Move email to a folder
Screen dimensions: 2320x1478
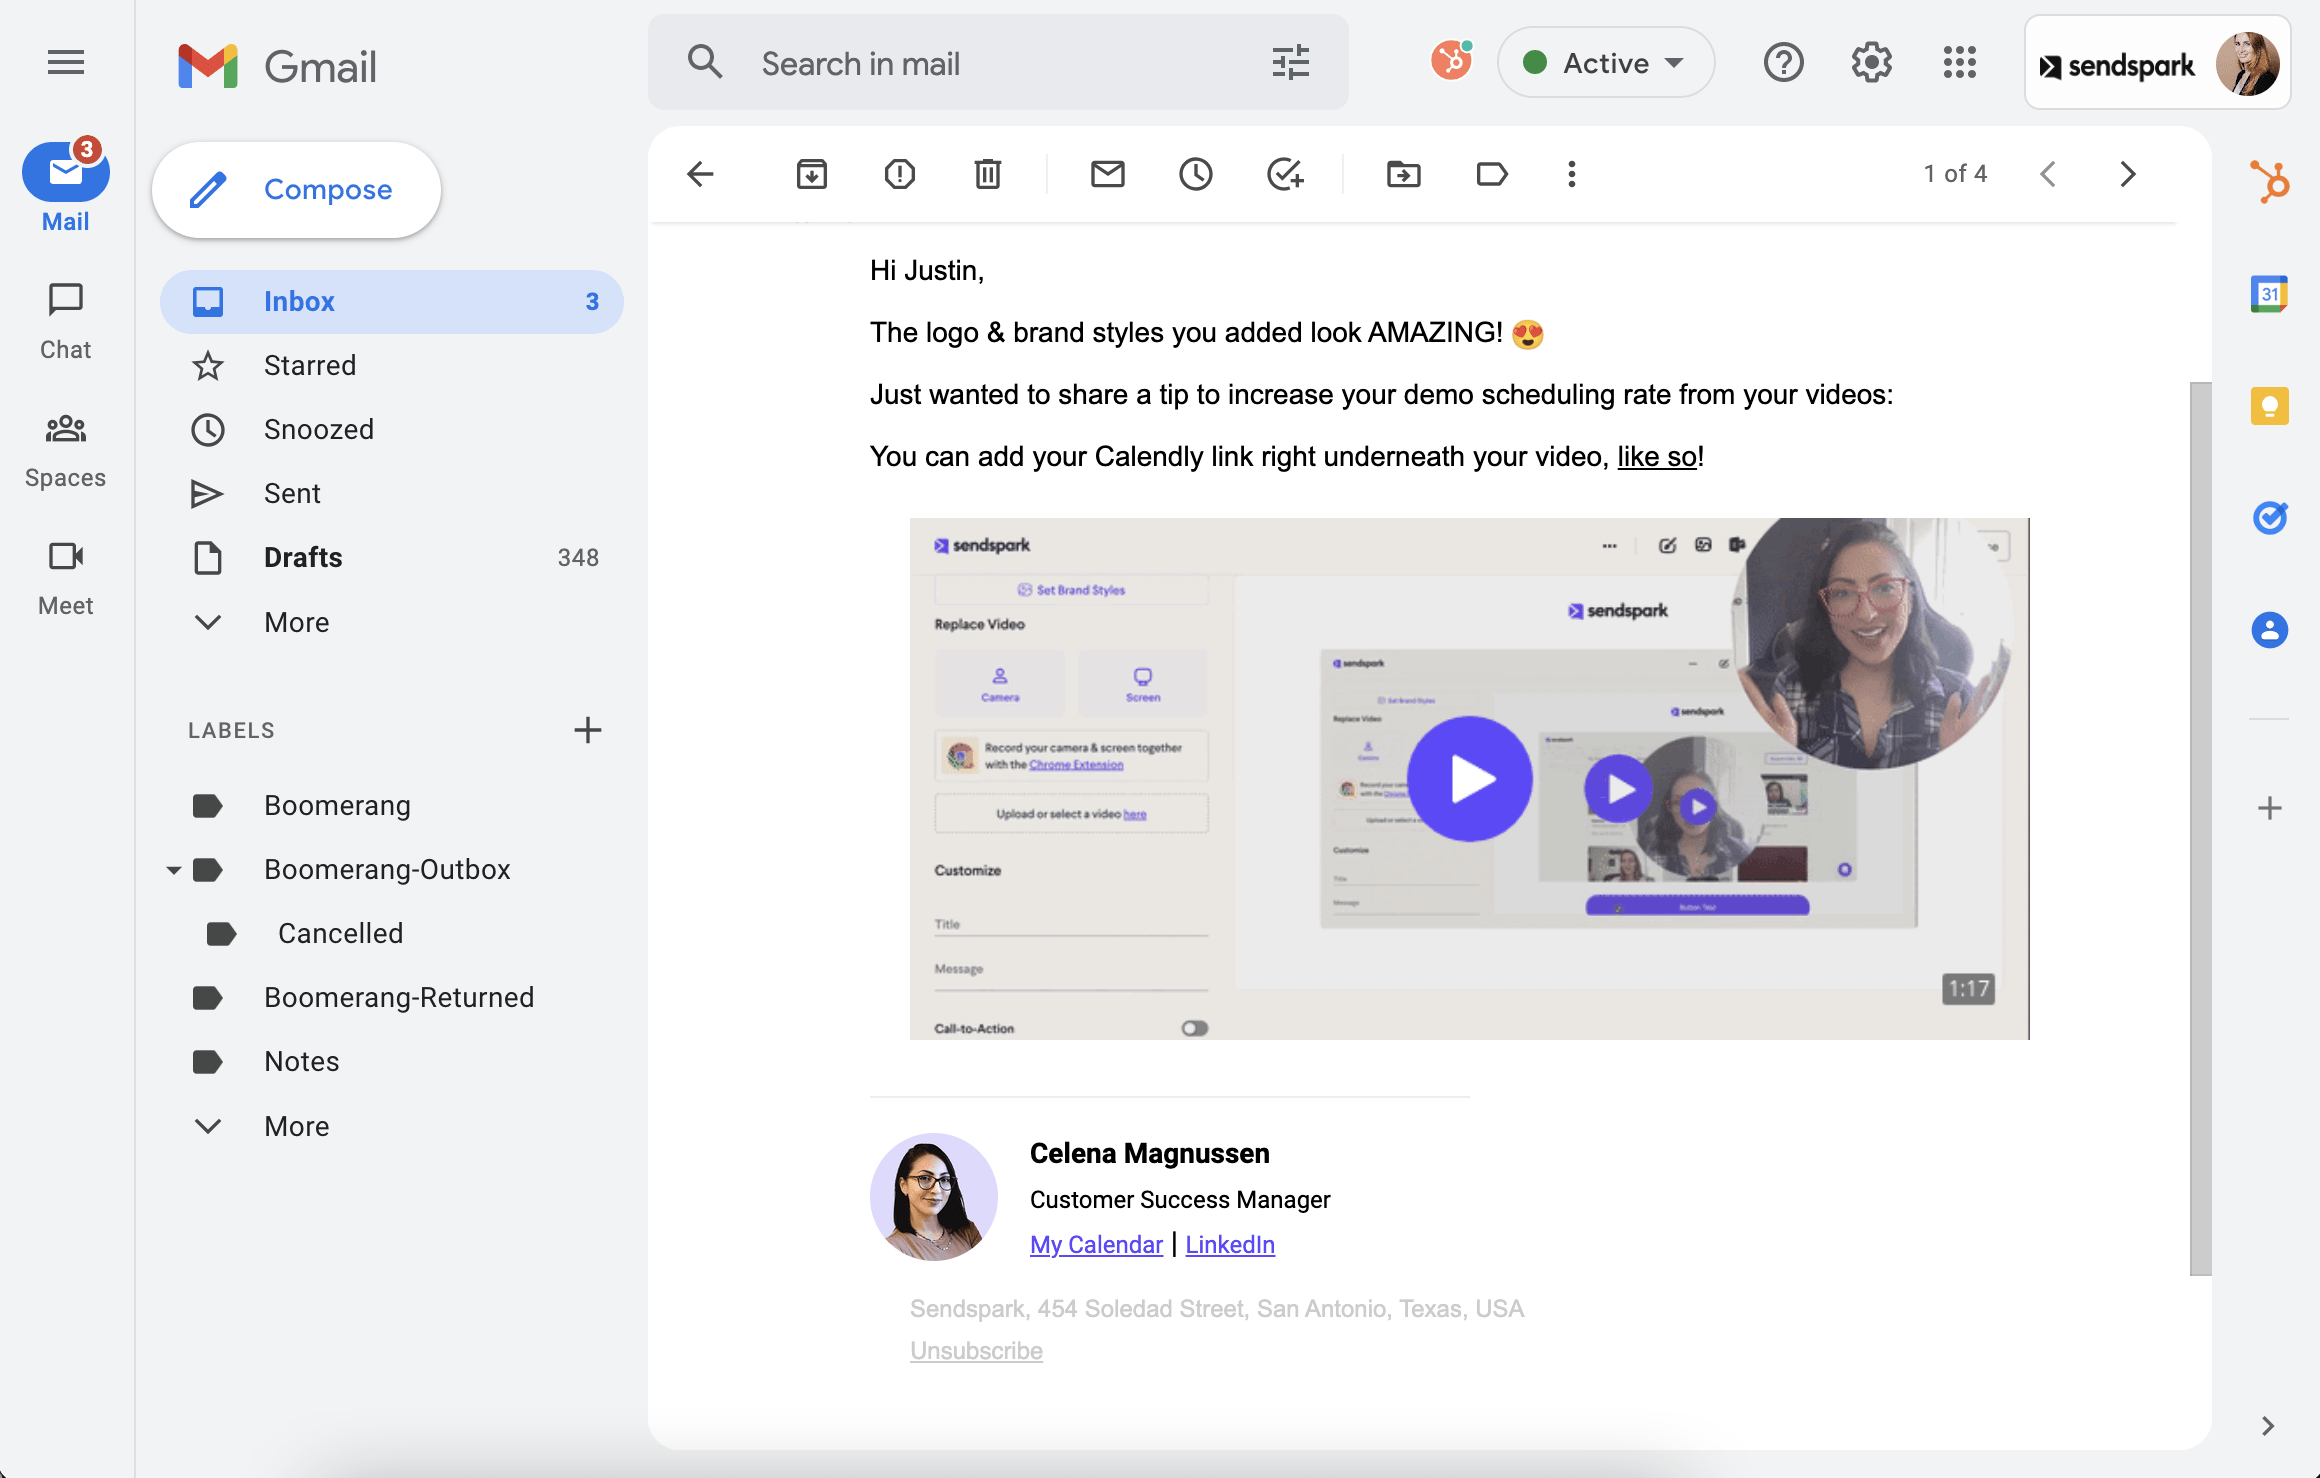click(x=1404, y=174)
